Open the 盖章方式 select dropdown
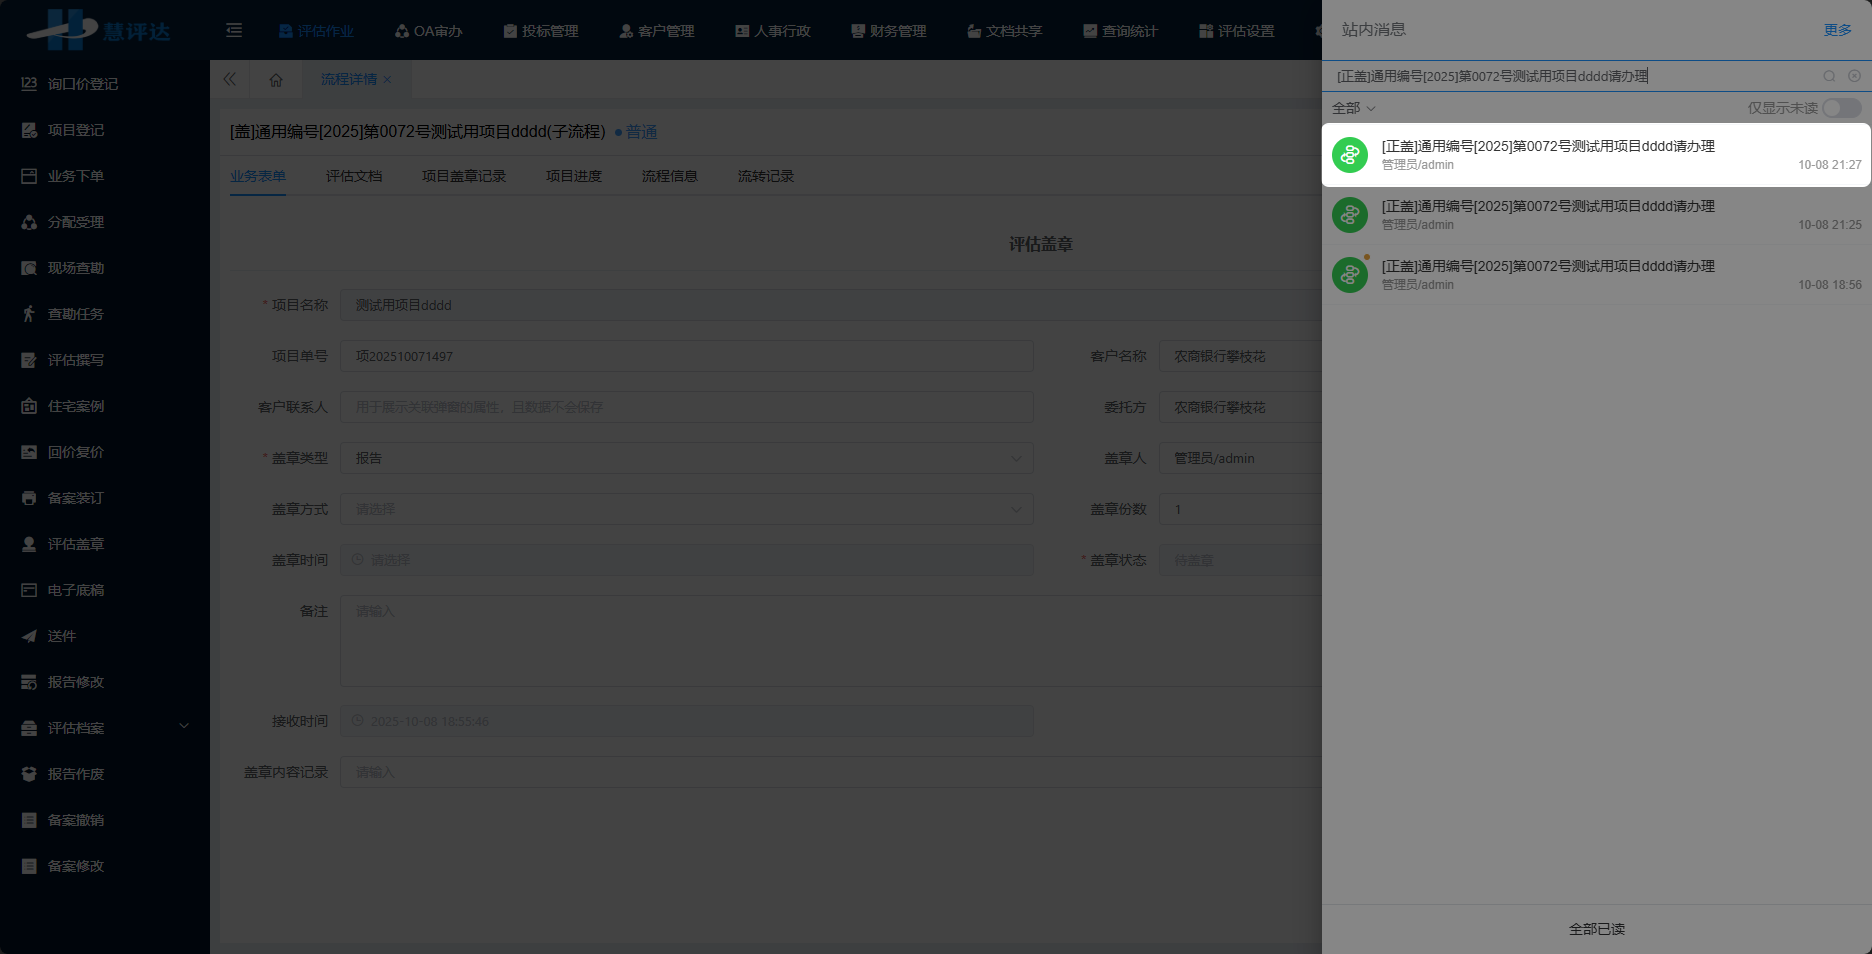1872x954 pixels. [686, 509]
